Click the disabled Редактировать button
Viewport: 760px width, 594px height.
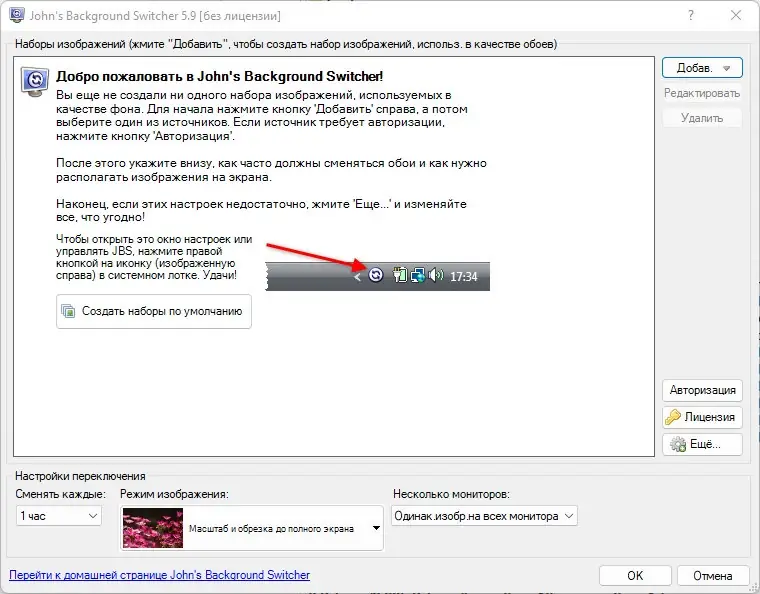coord(702,93)
